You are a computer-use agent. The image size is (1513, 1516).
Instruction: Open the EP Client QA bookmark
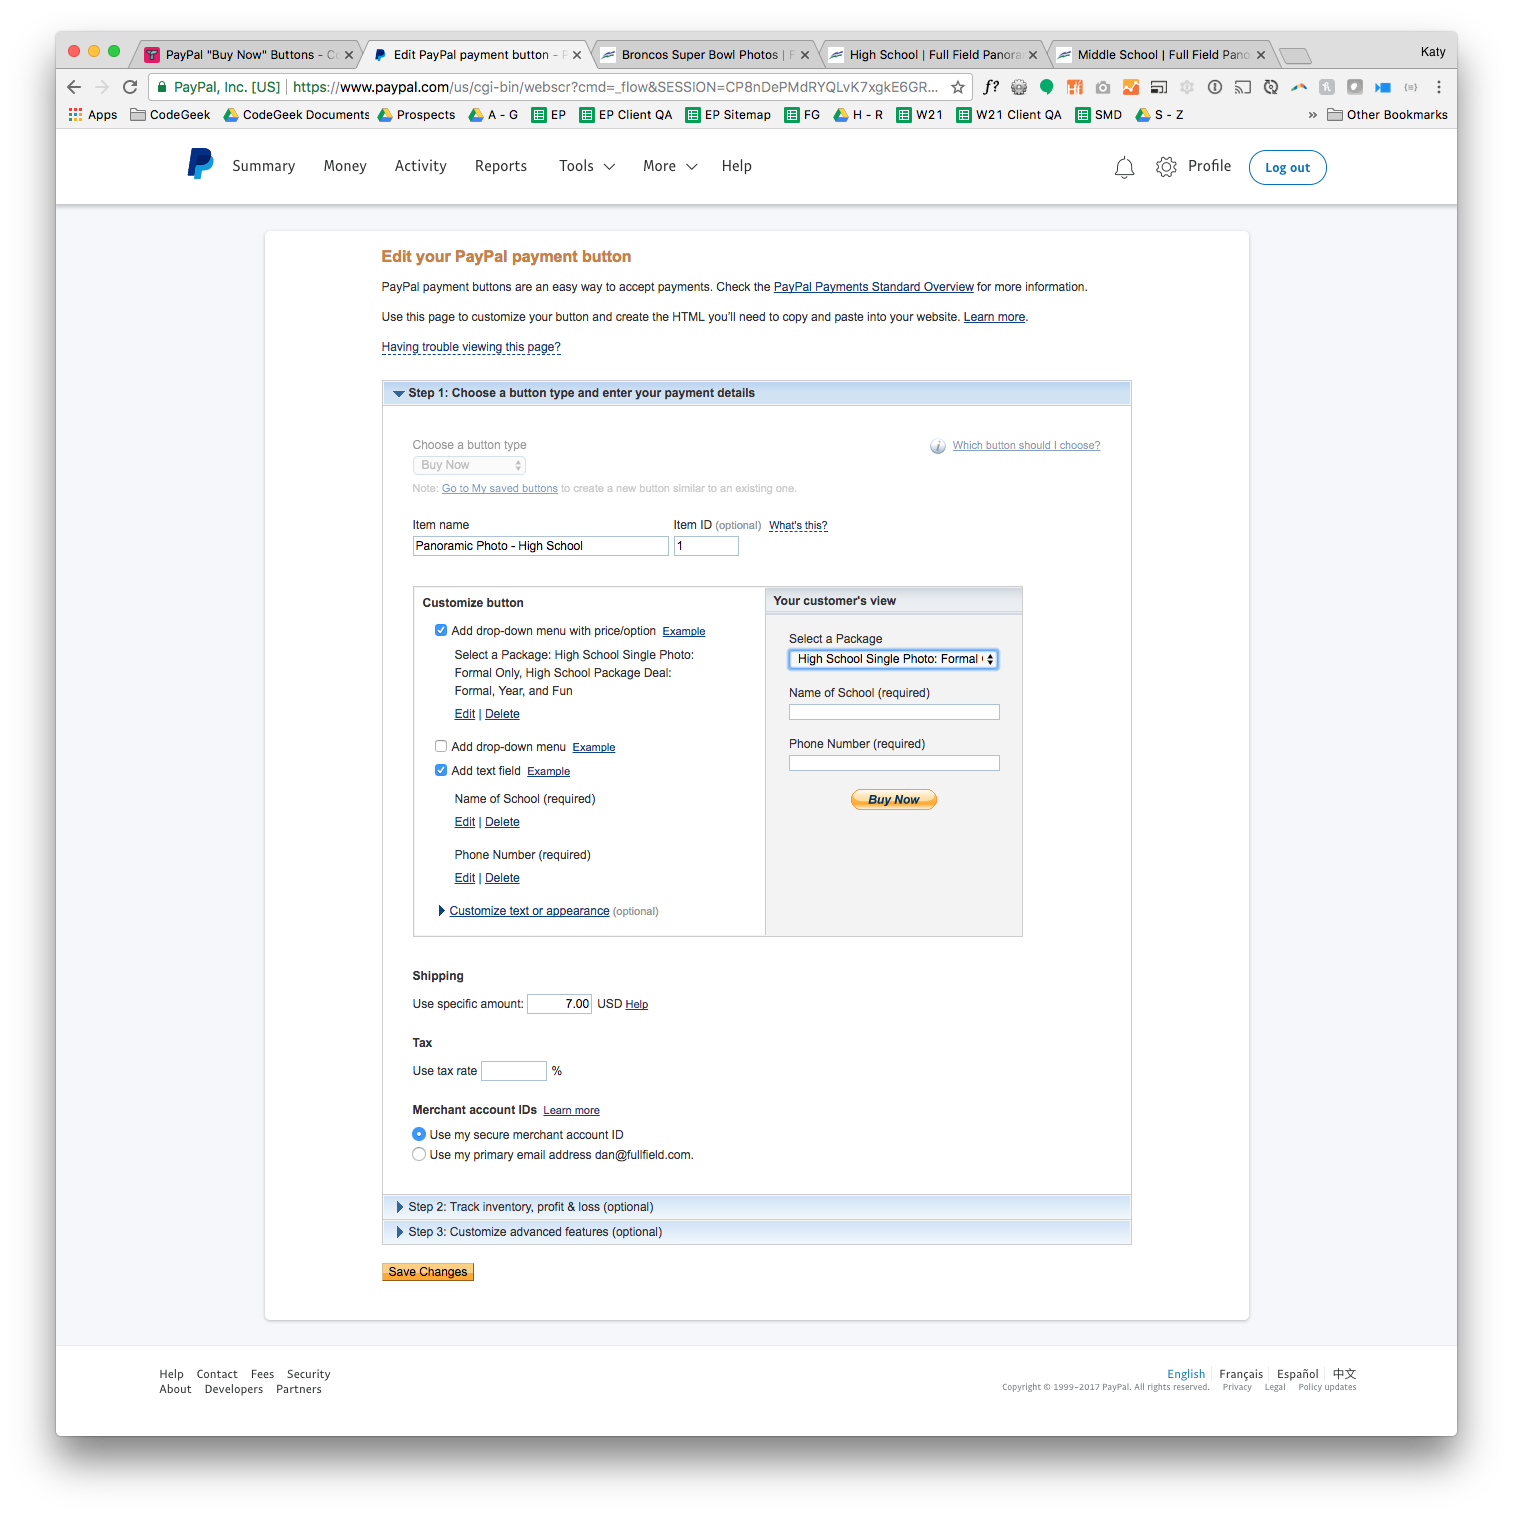626,115
